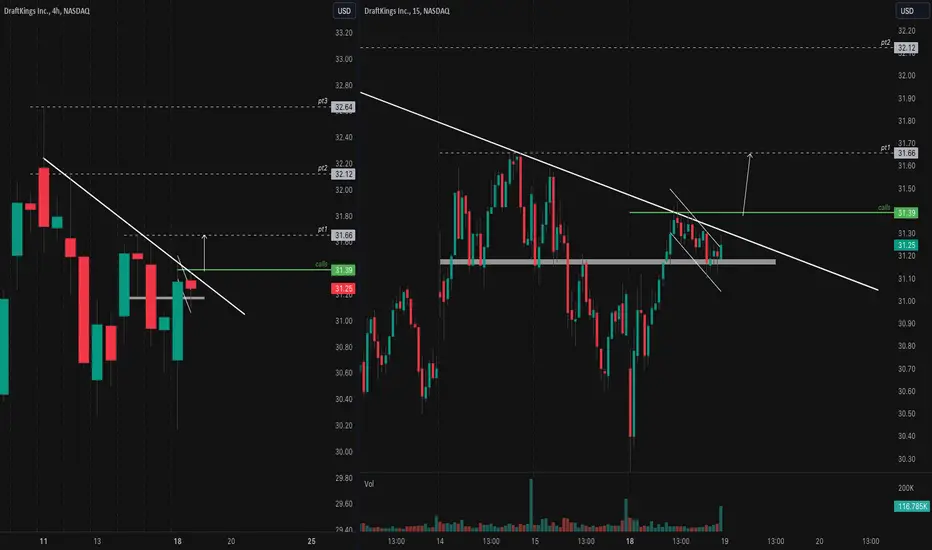932x550 pixels.
Task: Click 30.30 on 15-minute price axis
Action: 906,458
